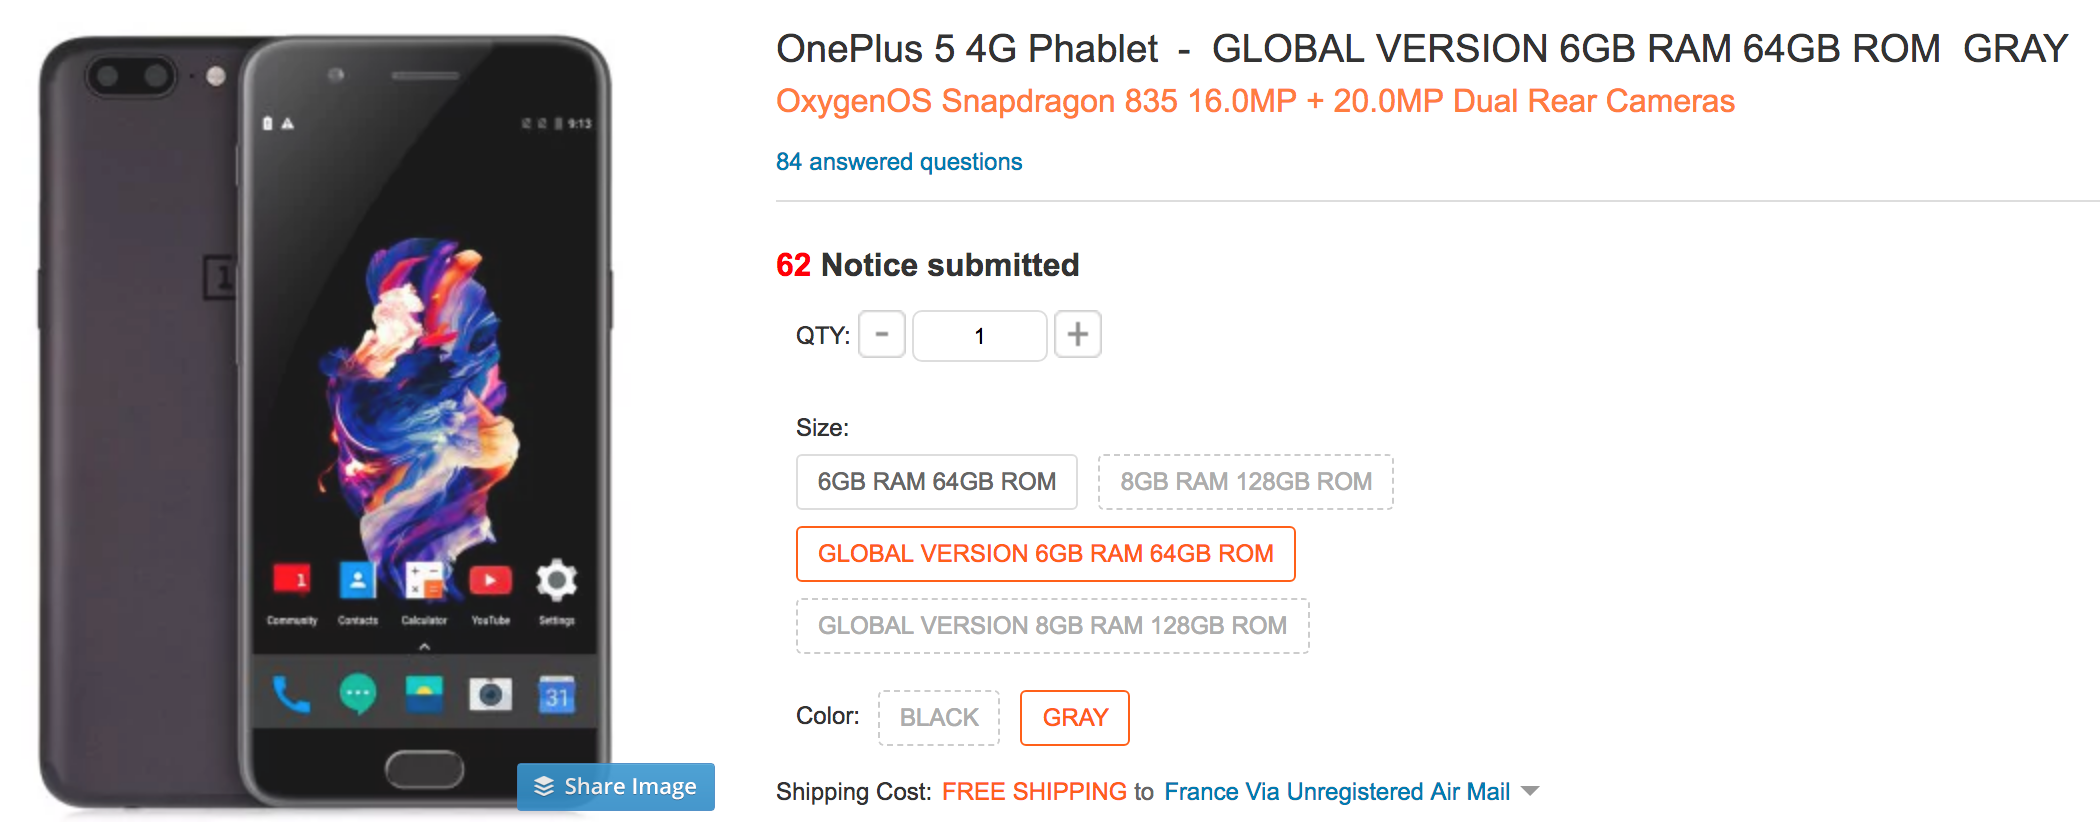This screenshot has height=826, width=2100.
Task: Choose the 8GB RAM 128GB ROM option
Action: point(1246,482)
